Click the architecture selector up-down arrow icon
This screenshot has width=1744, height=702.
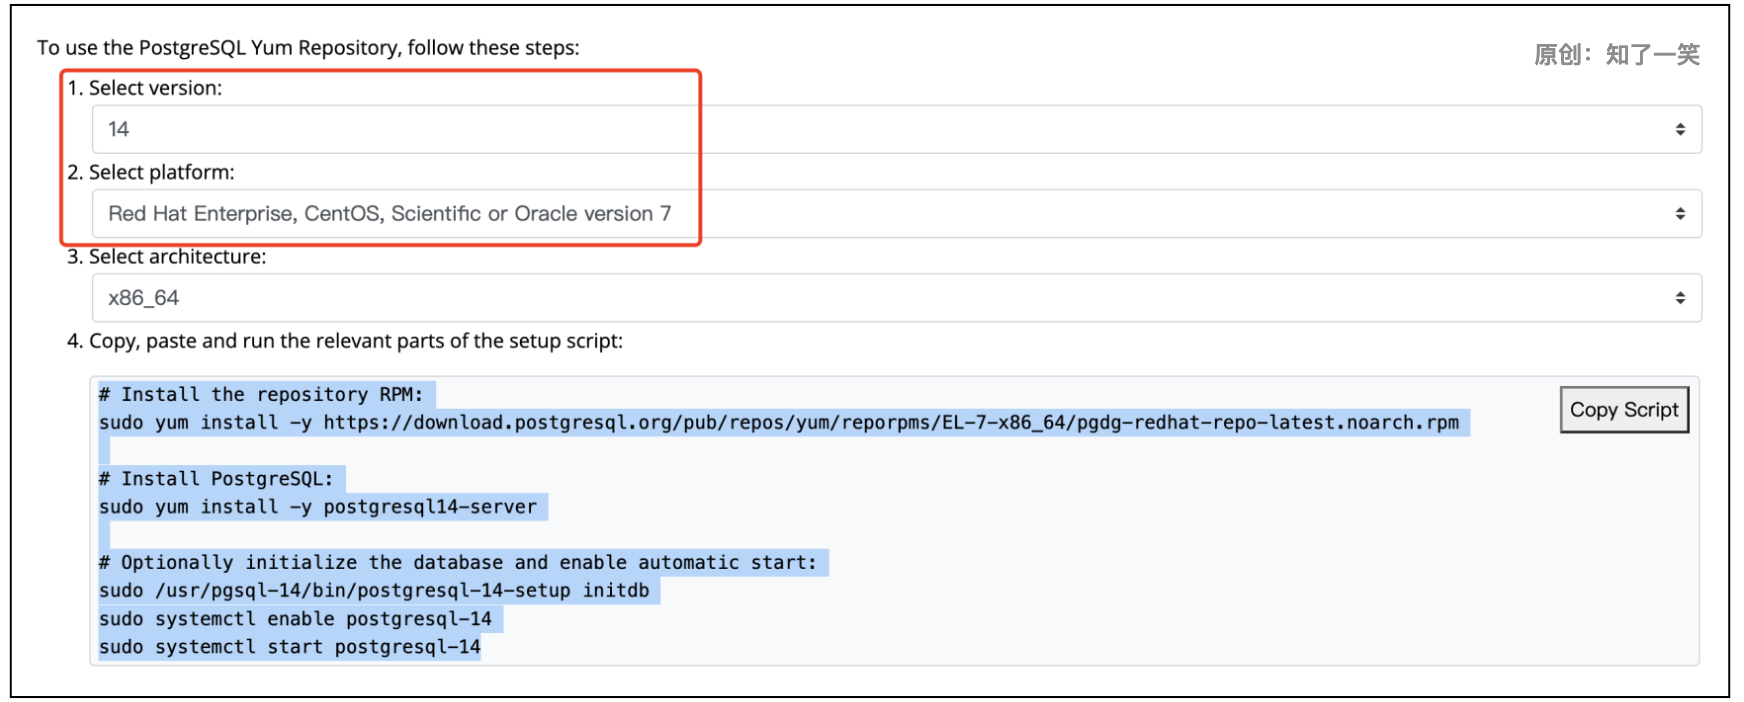pyautogui.click(x=1680, y=298)
